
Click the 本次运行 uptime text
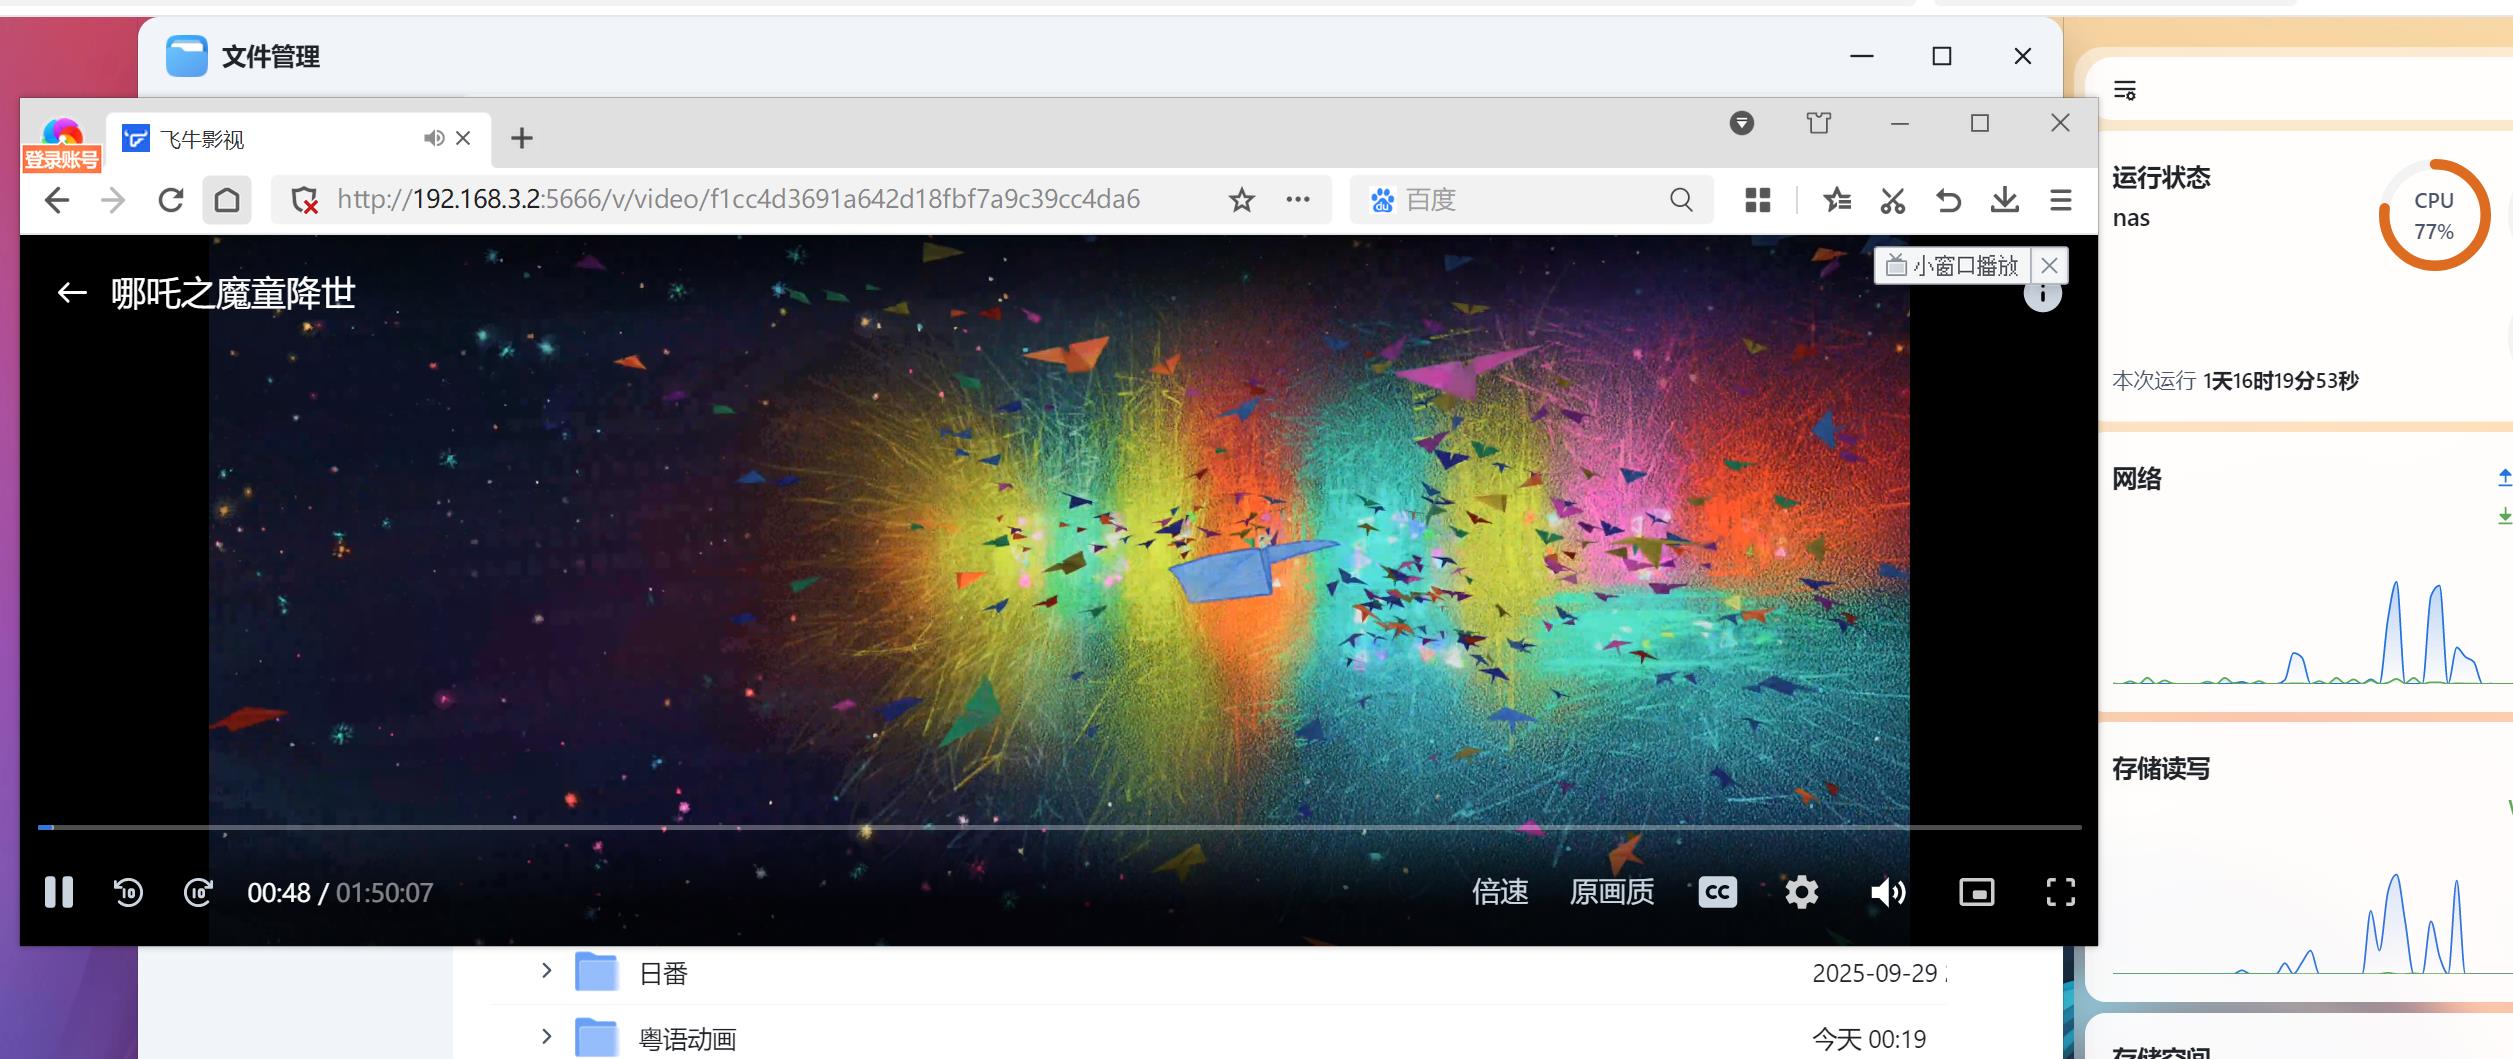pos(2235,381)
